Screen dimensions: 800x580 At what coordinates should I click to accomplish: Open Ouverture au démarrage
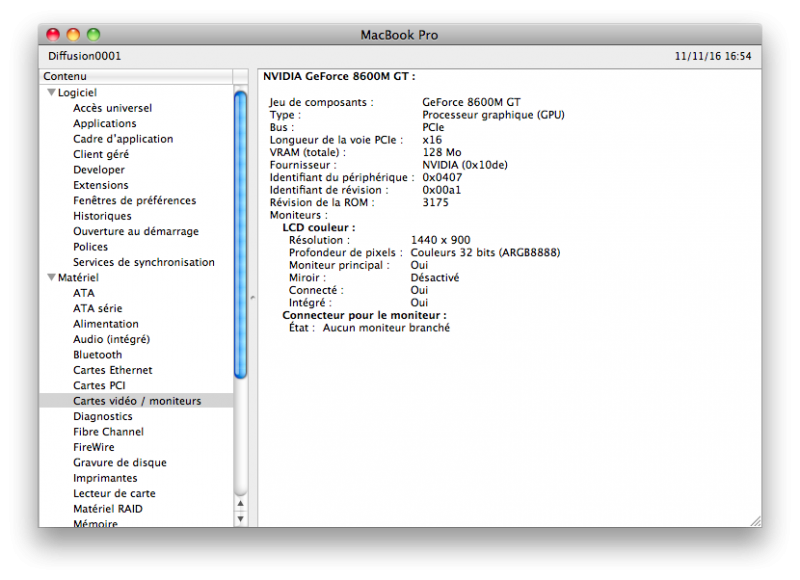coord(136,232)
